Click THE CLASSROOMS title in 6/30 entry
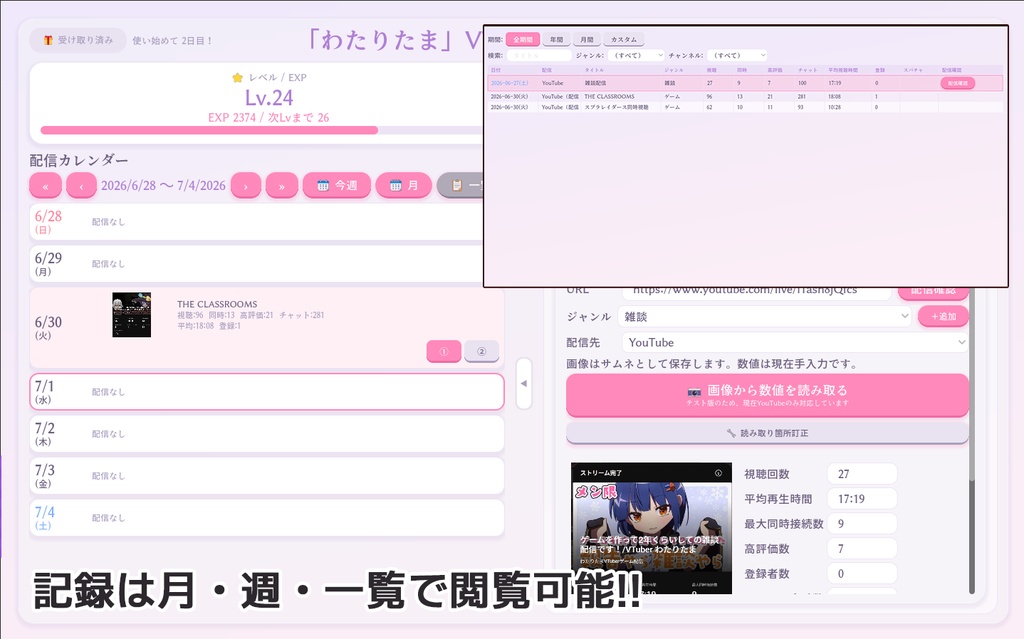The image size is (1024, 639). coord(217,304)
